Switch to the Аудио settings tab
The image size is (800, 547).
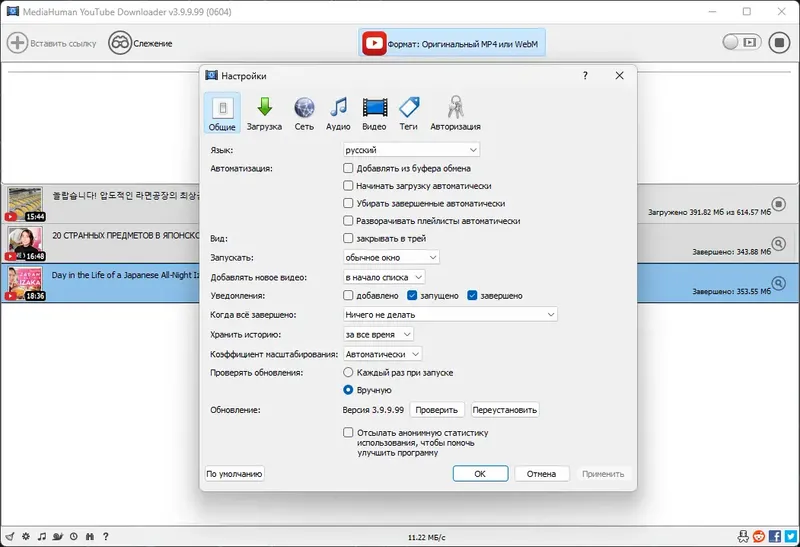(338, 113)
